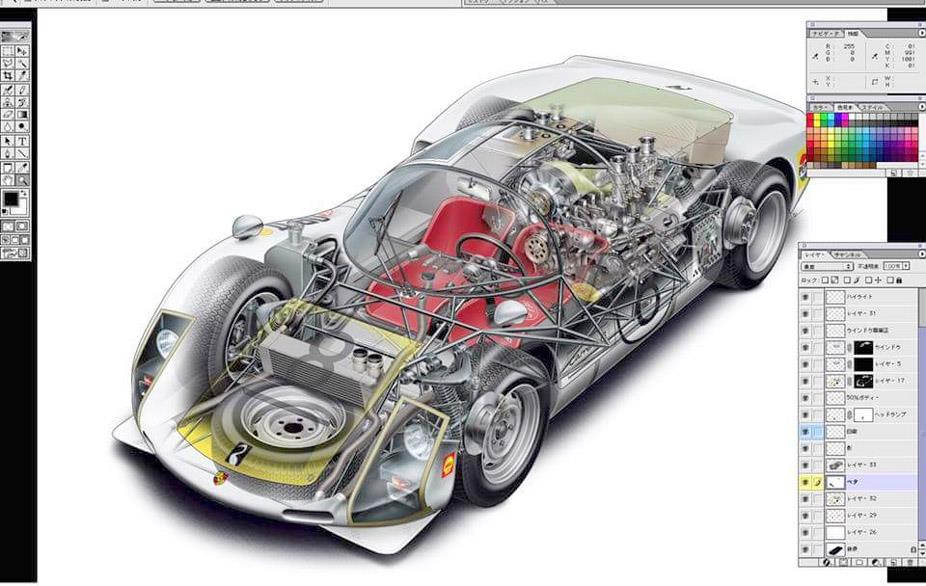Select the Paintbrush tool
Viewport: 926px width, 586px height.
point(22,90)
